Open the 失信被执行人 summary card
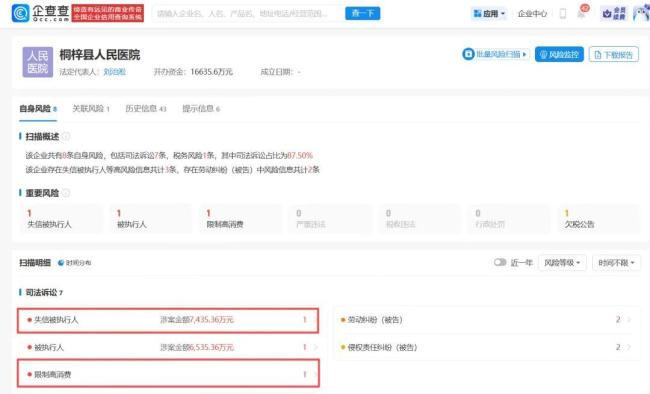Screen dimensions: 650x394 (x=61, y=219)
